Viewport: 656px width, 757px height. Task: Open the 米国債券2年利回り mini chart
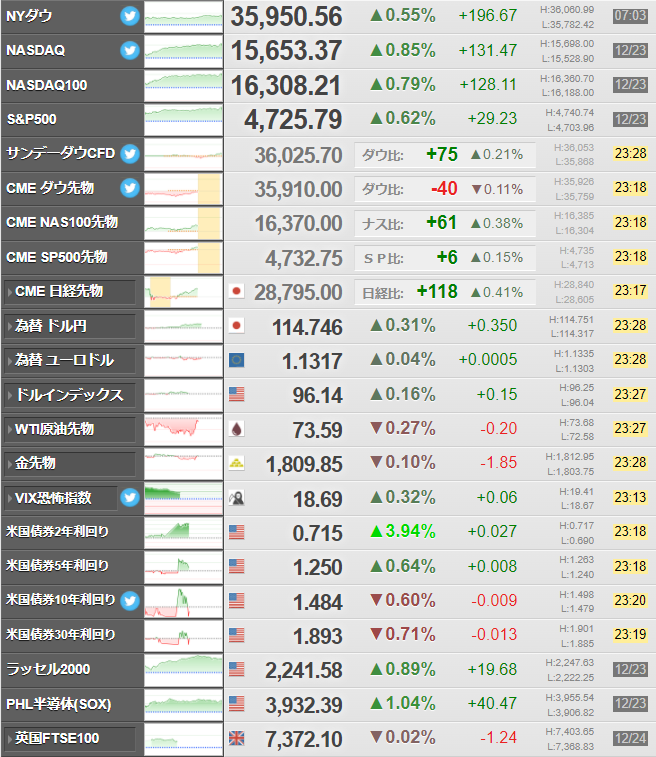(x=183, y=533)
